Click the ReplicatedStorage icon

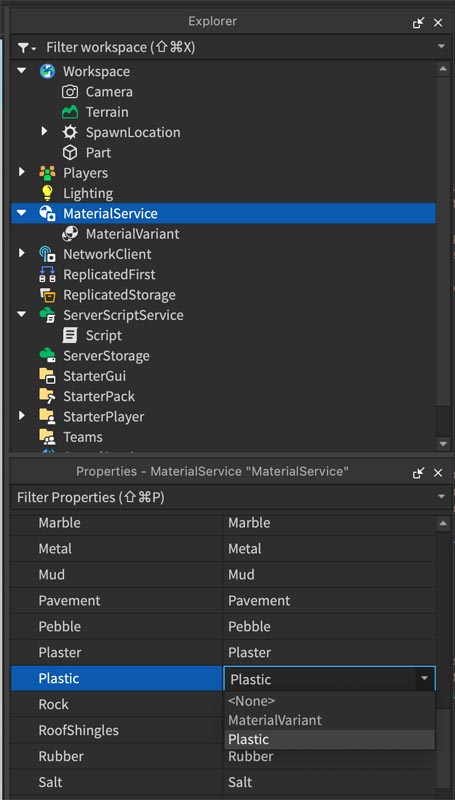(47, 295)
